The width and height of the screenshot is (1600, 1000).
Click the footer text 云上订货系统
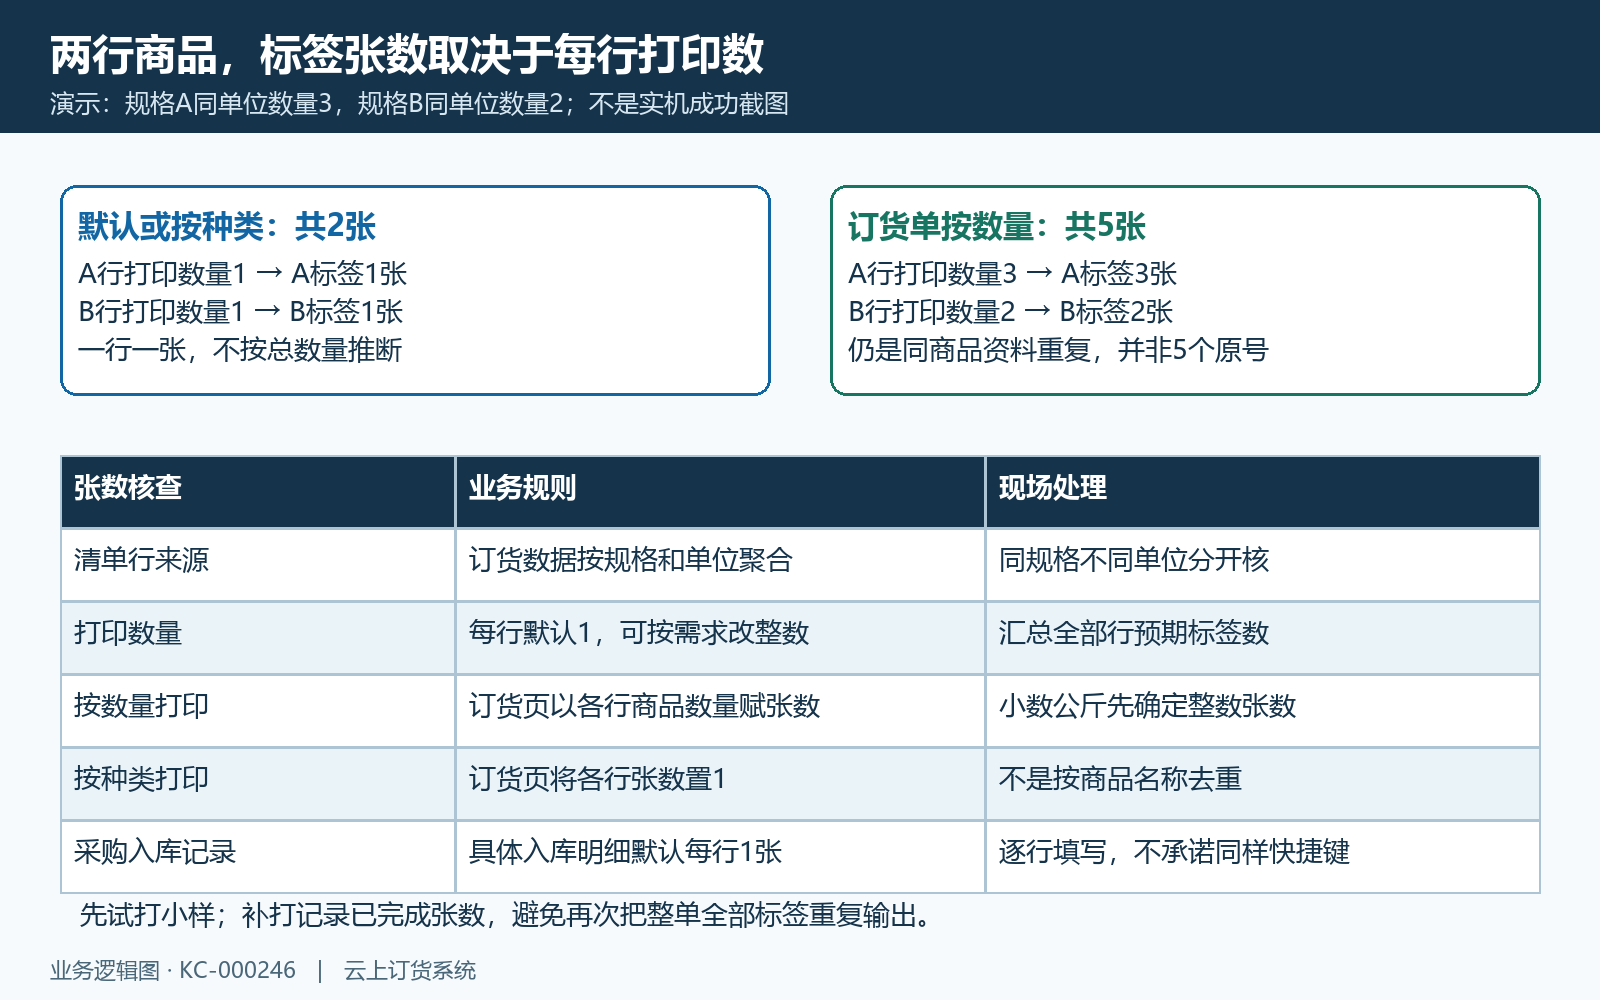tap(410, 970)
